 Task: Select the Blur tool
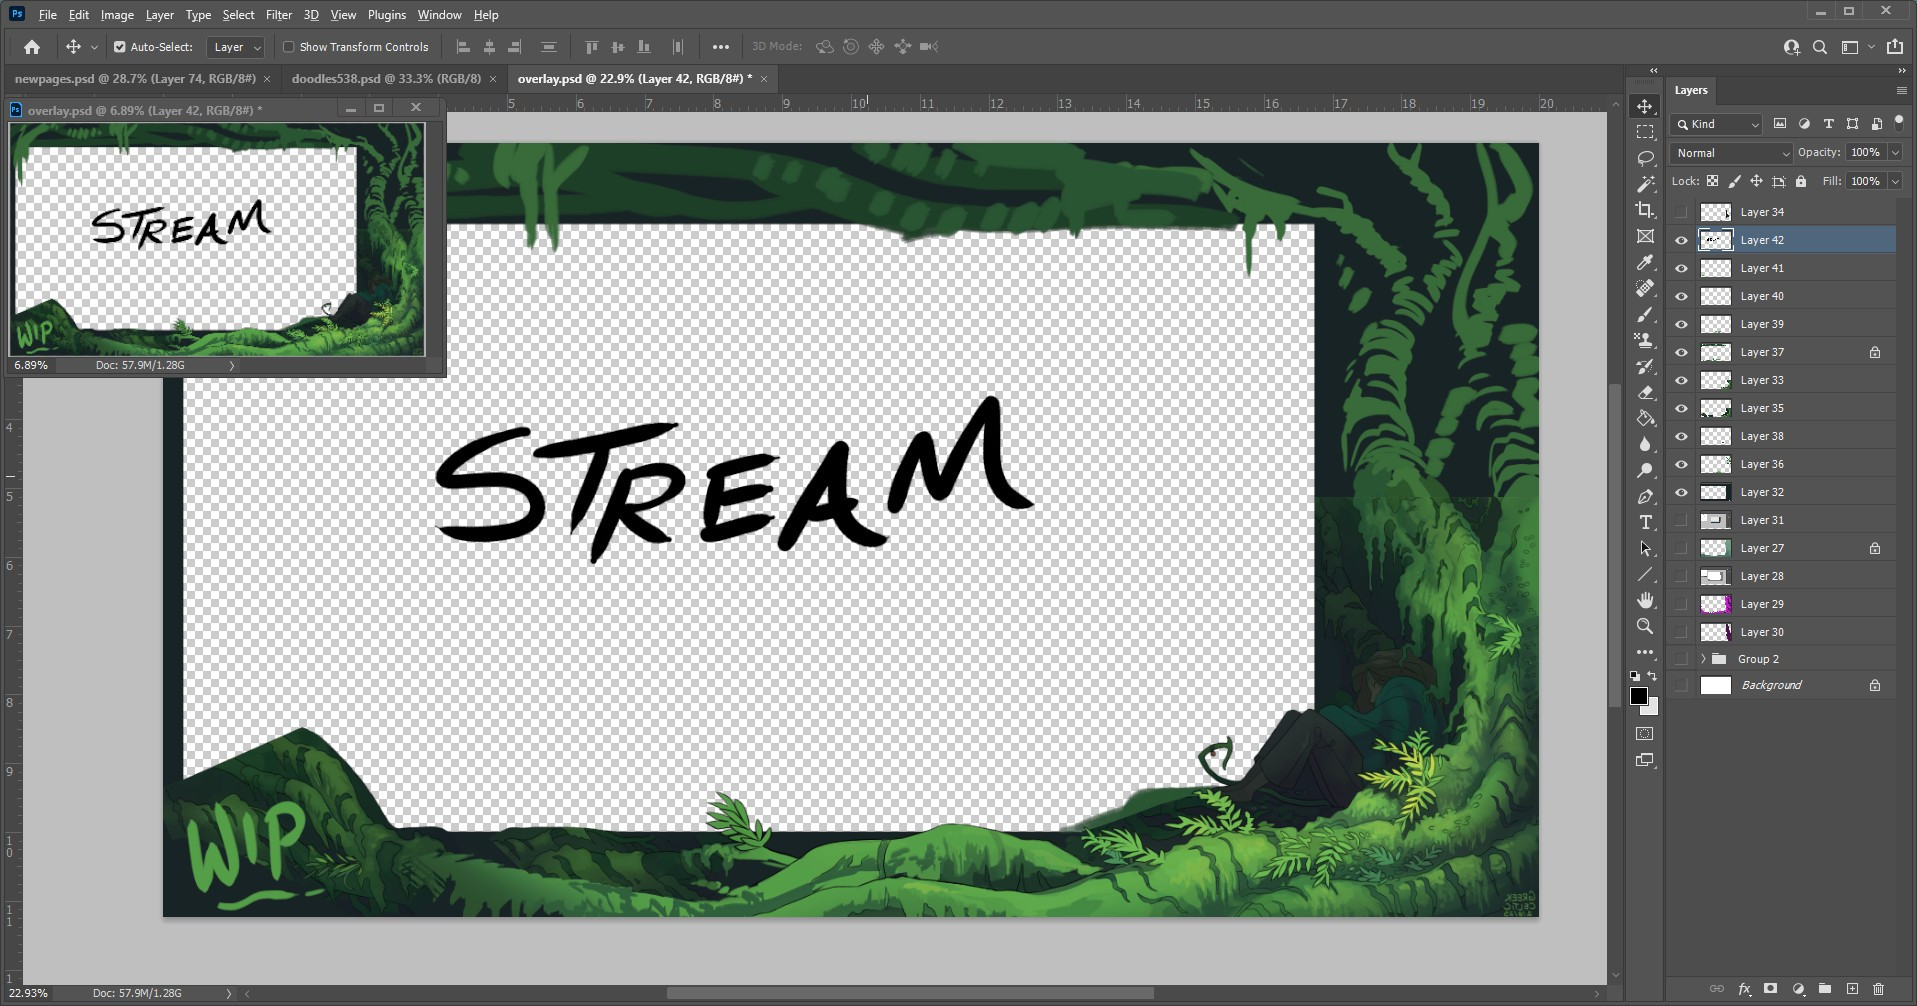coord(1645,444)
